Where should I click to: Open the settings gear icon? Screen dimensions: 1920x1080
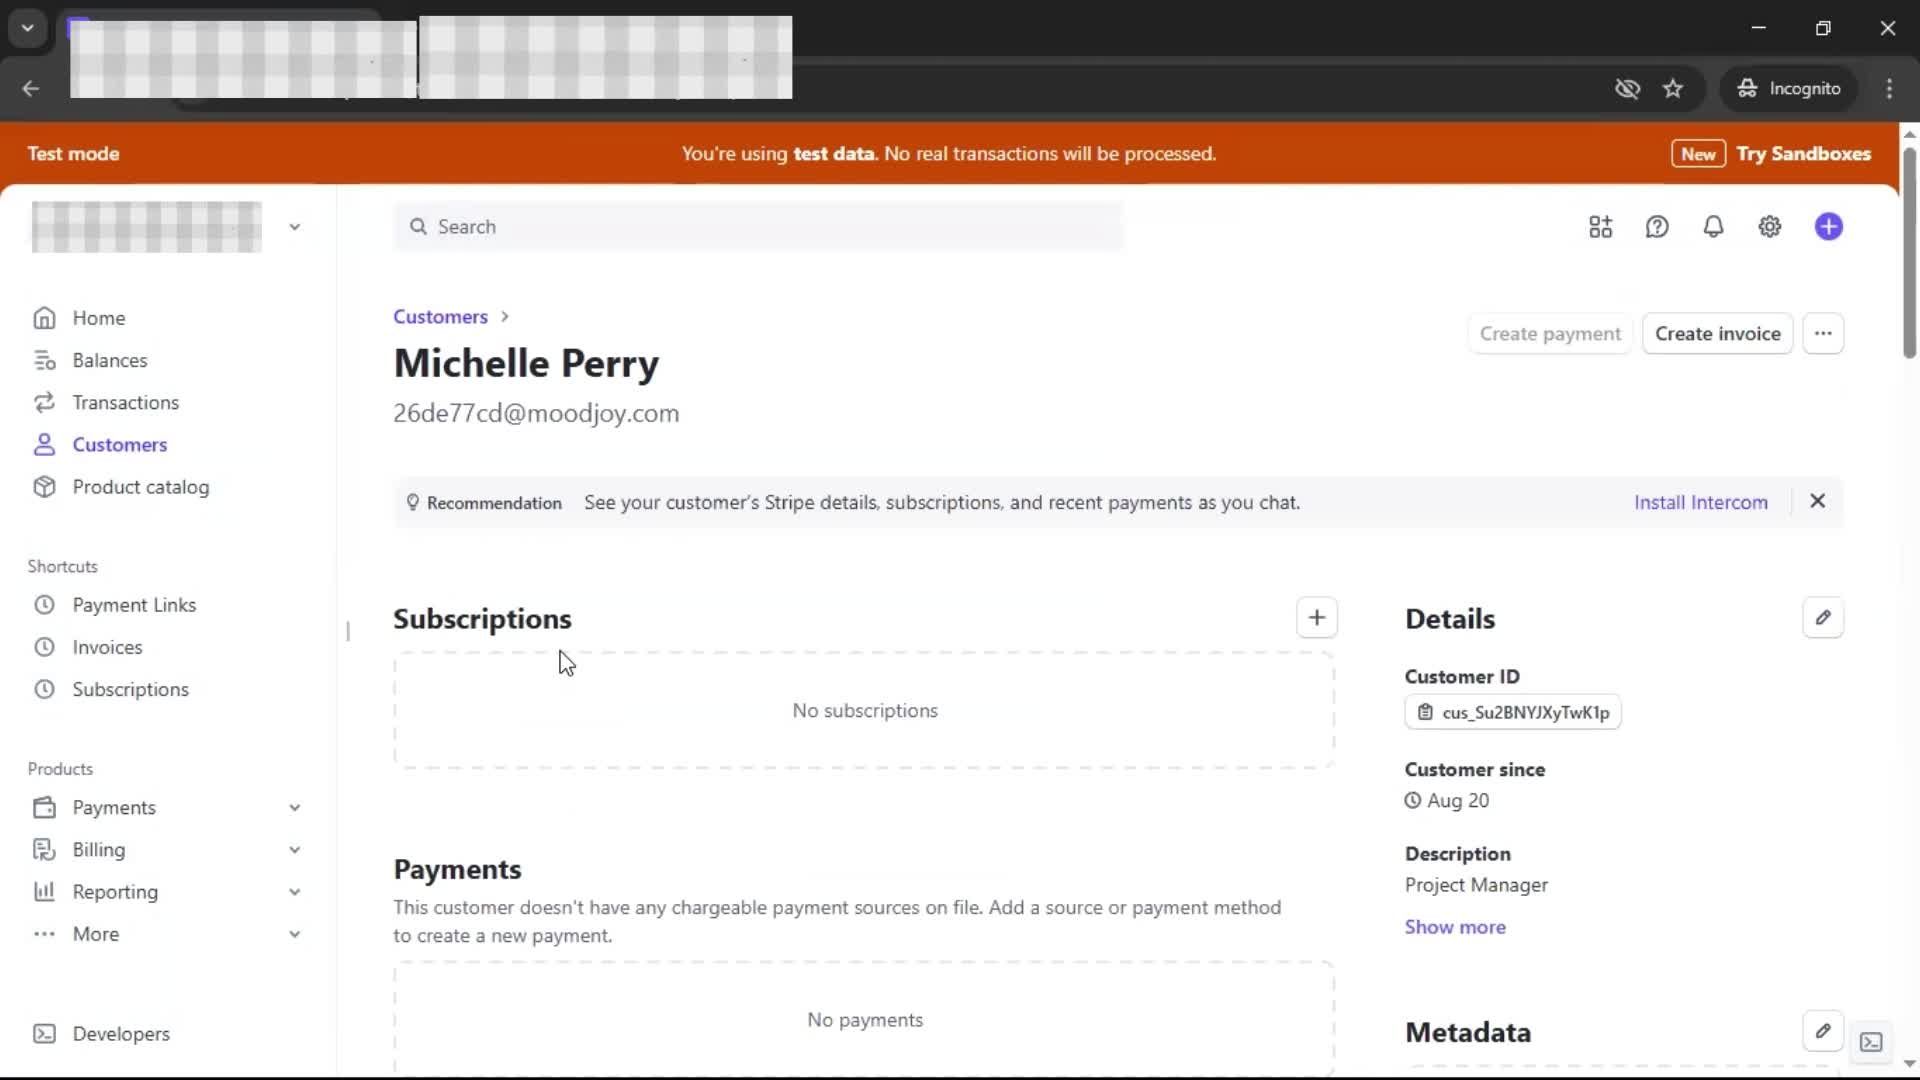1769,227
